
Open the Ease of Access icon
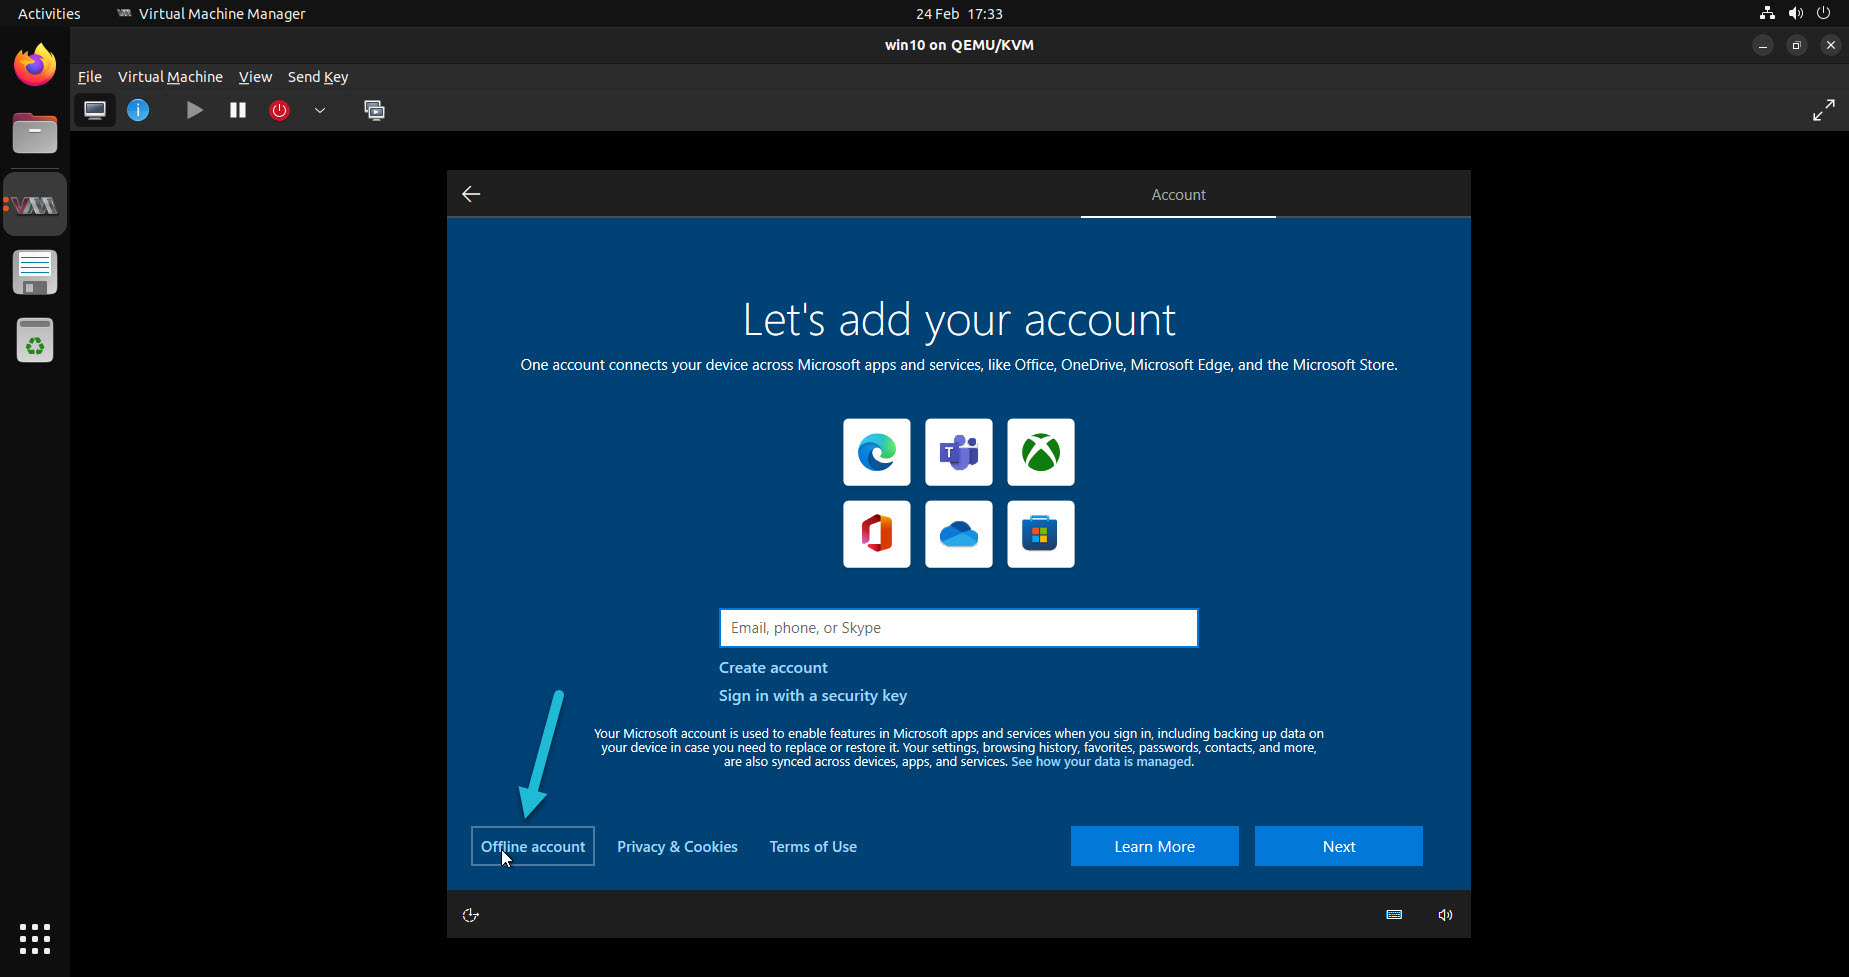click(470, 914)
